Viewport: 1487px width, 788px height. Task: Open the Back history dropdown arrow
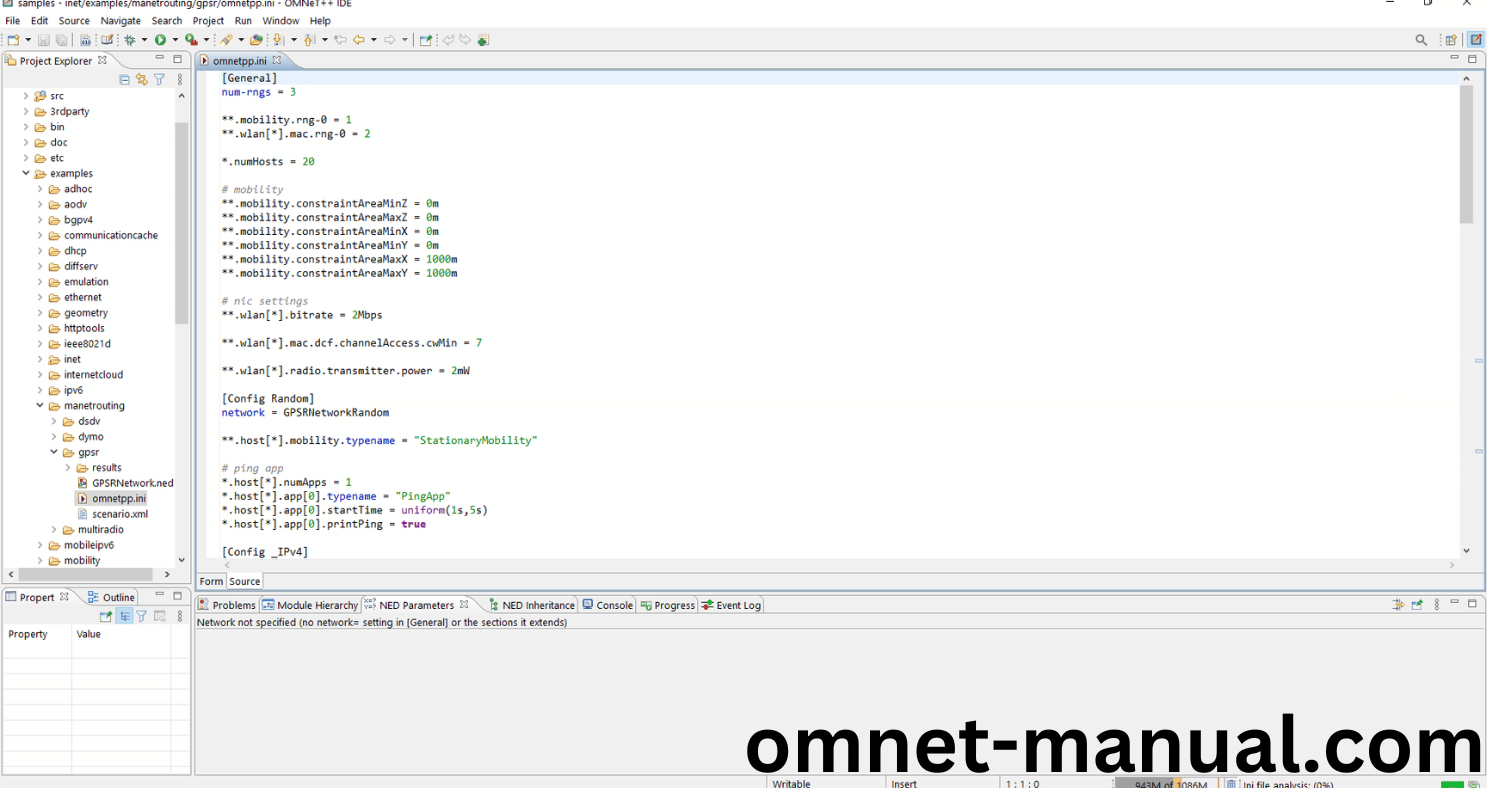[373, 40]
